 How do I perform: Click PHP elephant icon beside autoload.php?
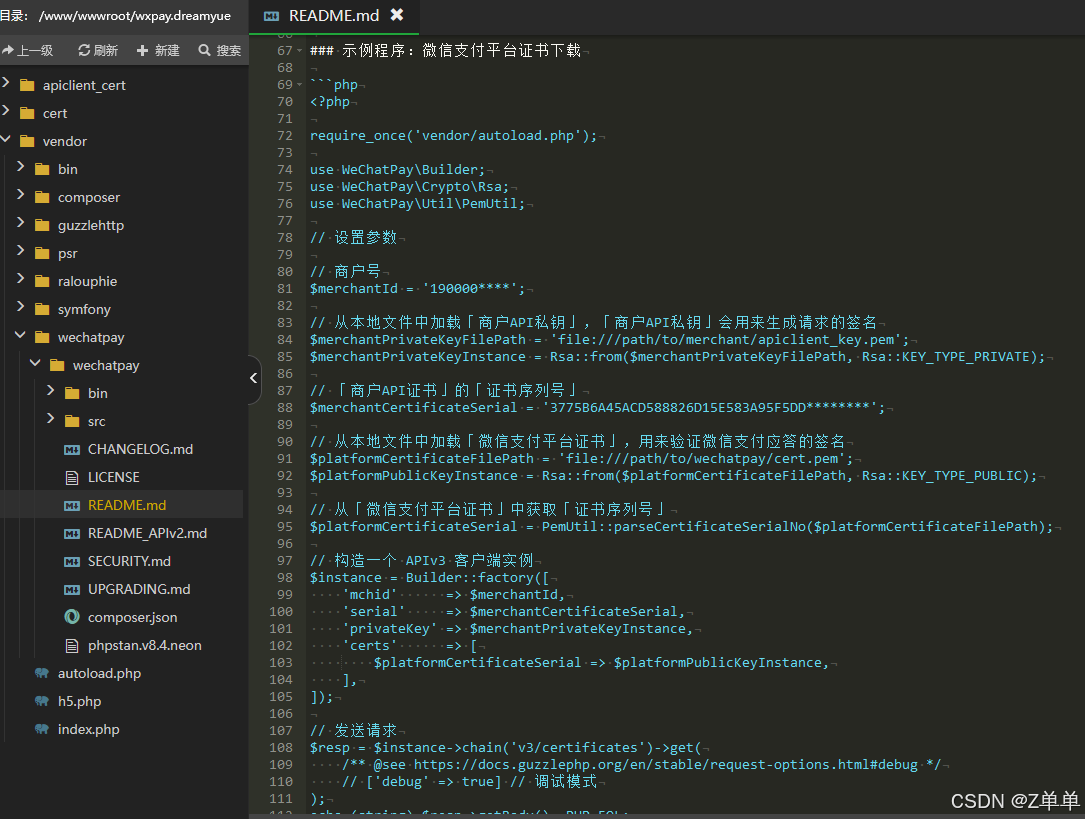[42, 673]
